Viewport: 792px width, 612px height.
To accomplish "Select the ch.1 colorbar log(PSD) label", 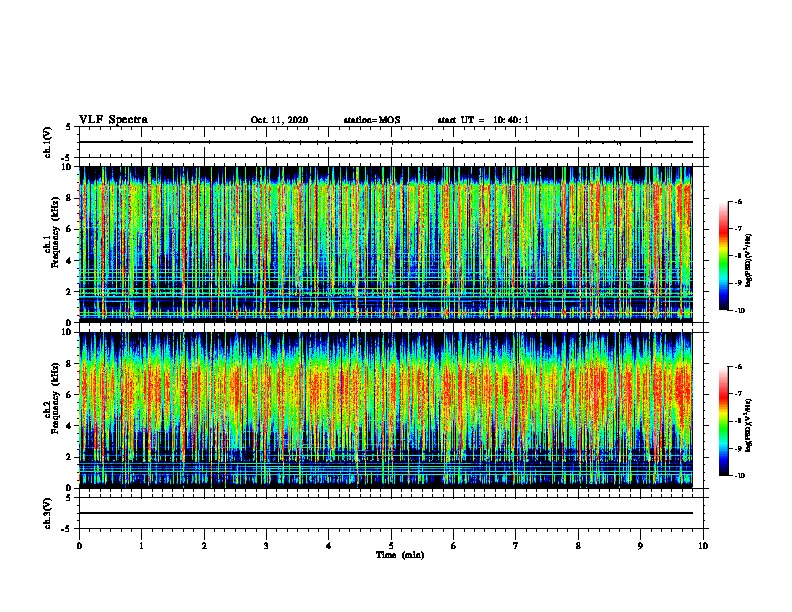I will pos(749,261).
